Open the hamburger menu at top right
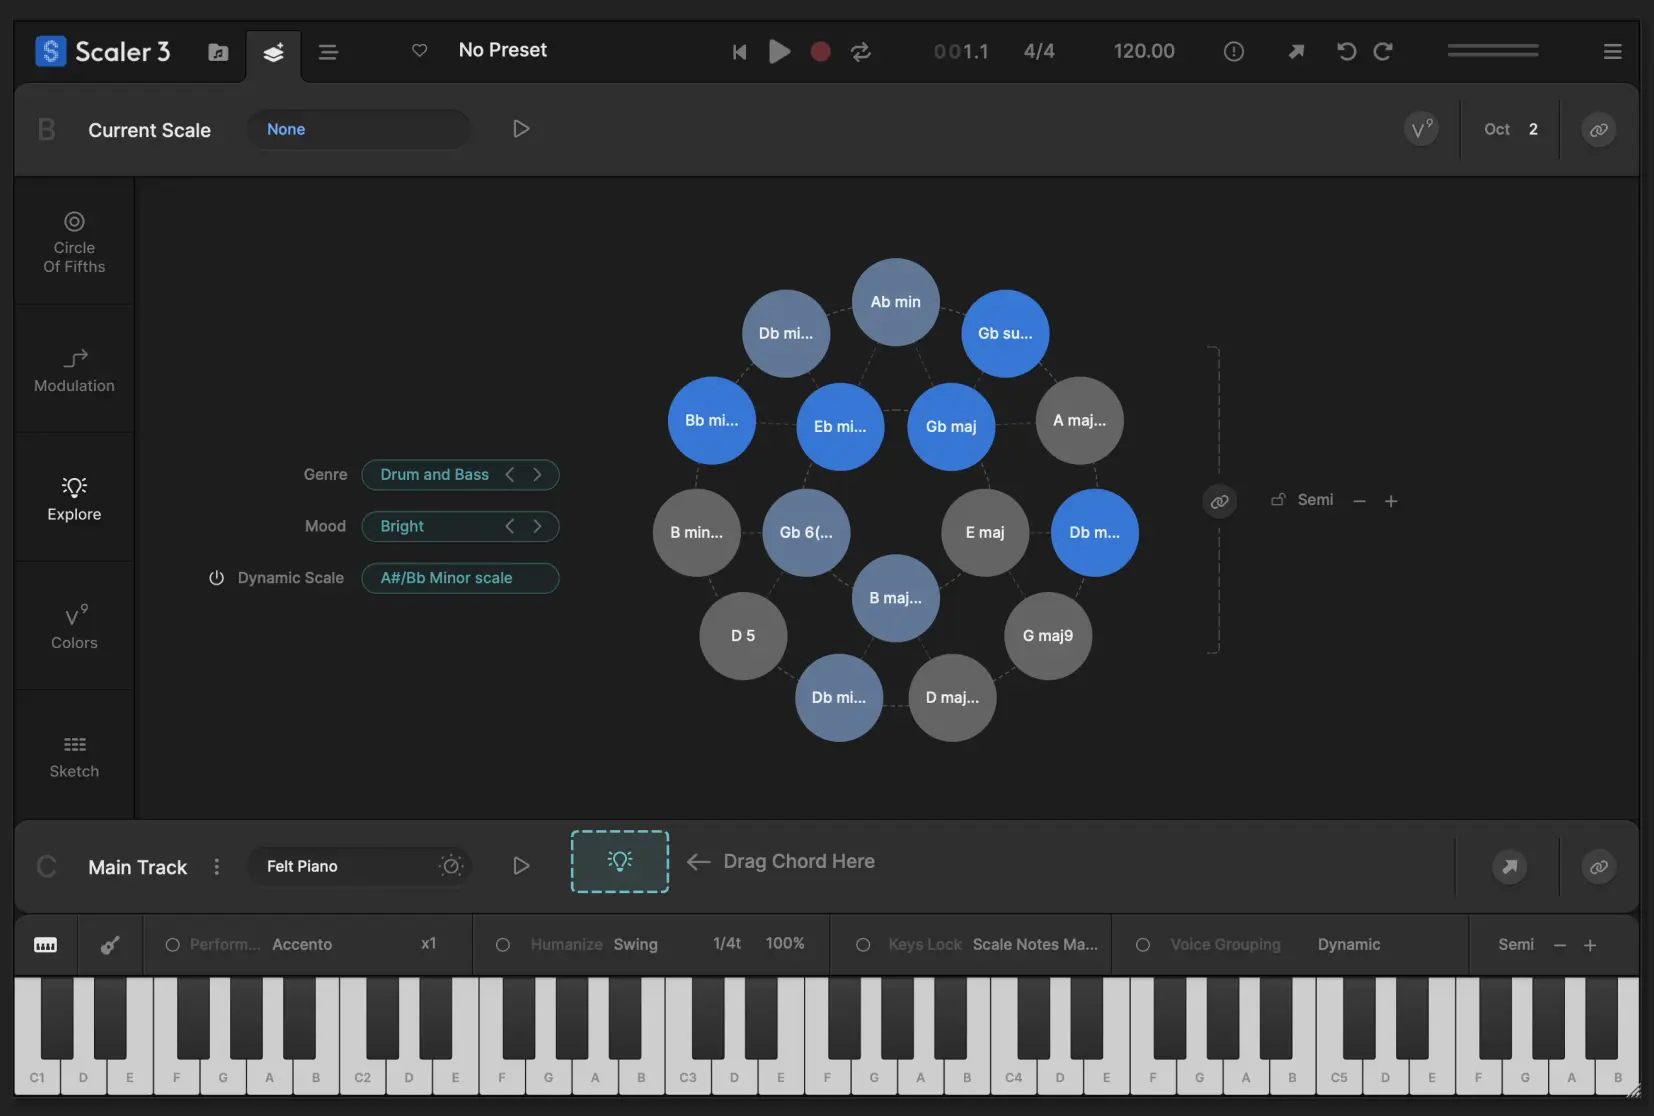This screenshot has width=1654, height=1116. coord(1613,51)
